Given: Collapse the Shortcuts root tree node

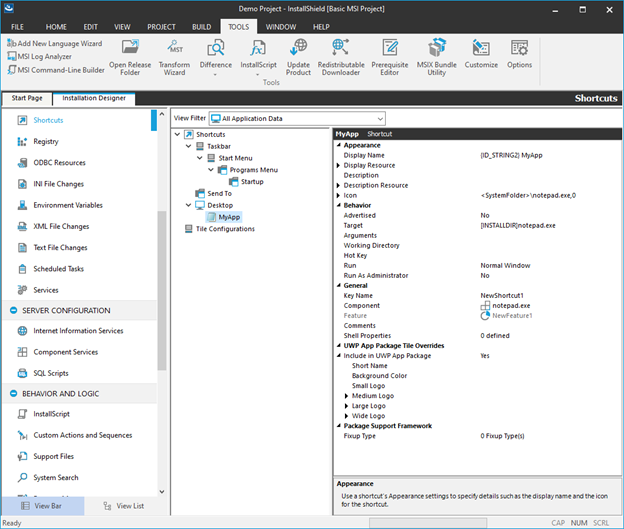Looking at the screenshot, I should 177,135.
